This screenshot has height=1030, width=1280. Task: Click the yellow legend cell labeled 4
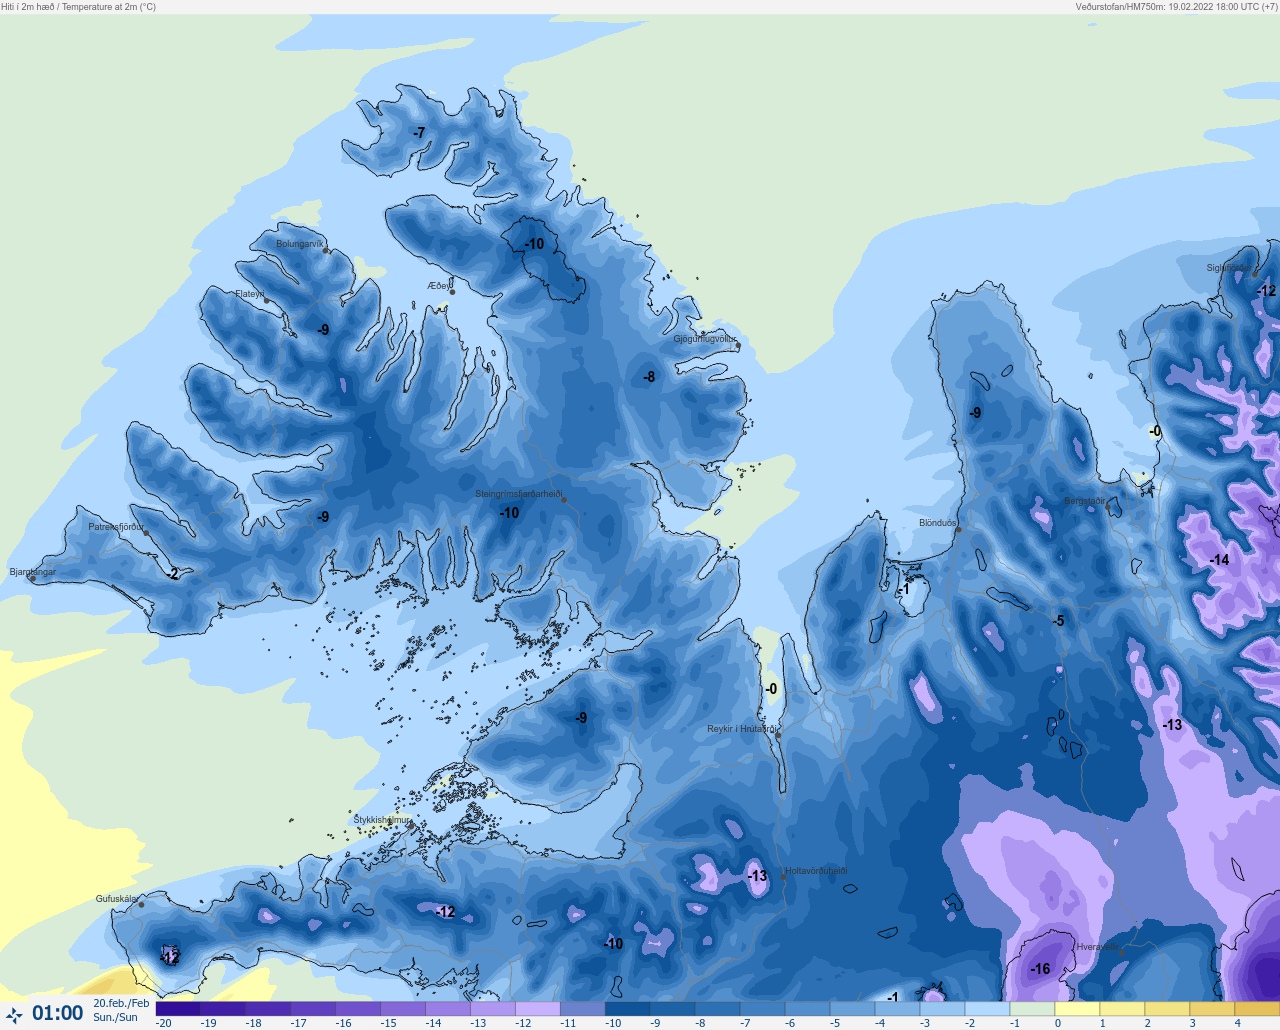click(x=1257, y=1009)
